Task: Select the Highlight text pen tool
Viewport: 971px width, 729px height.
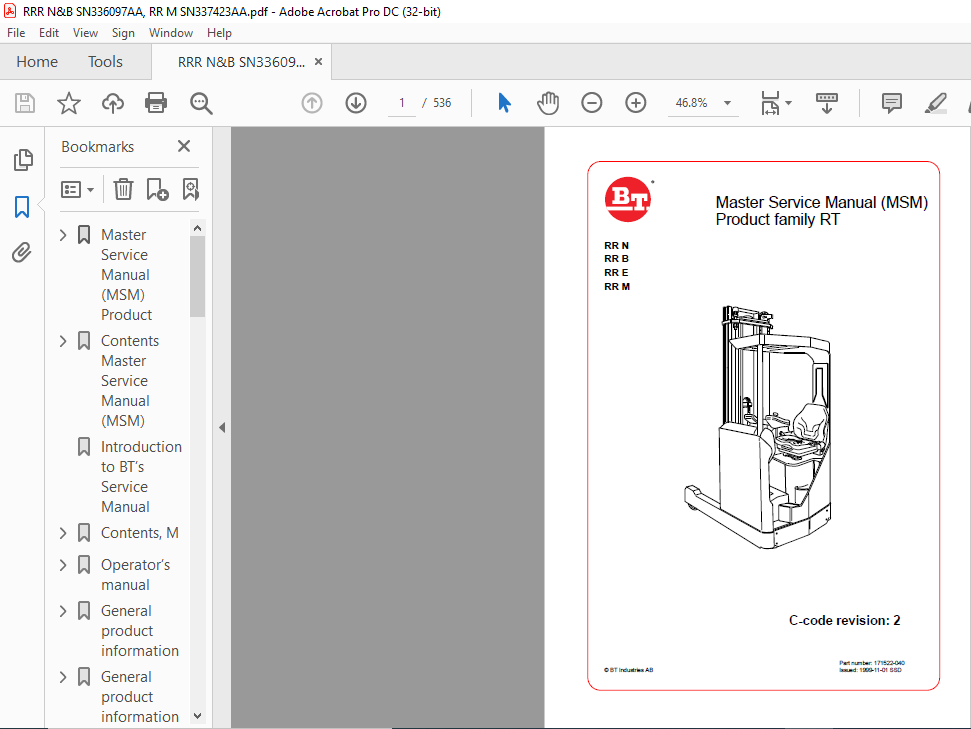Action: pos(936,103)
